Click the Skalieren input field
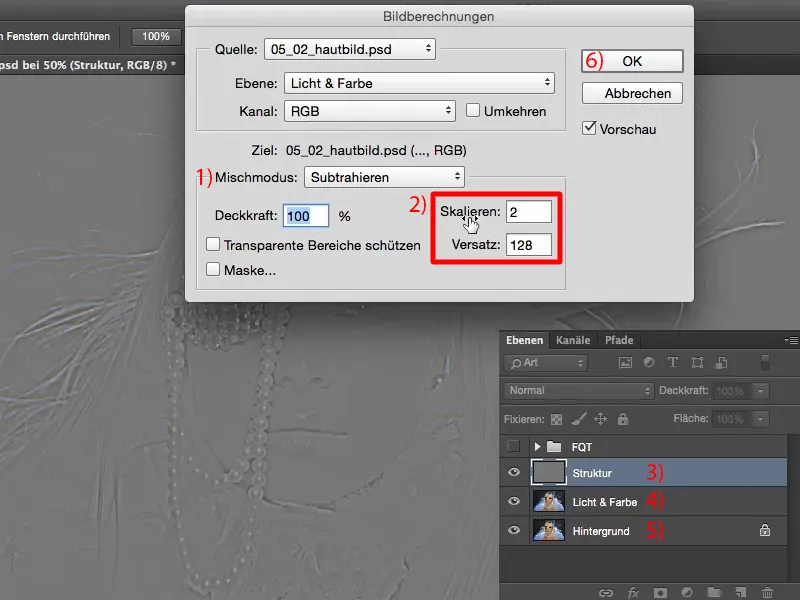The height and width of the screenshot is (600, 800). pos(529,212)
